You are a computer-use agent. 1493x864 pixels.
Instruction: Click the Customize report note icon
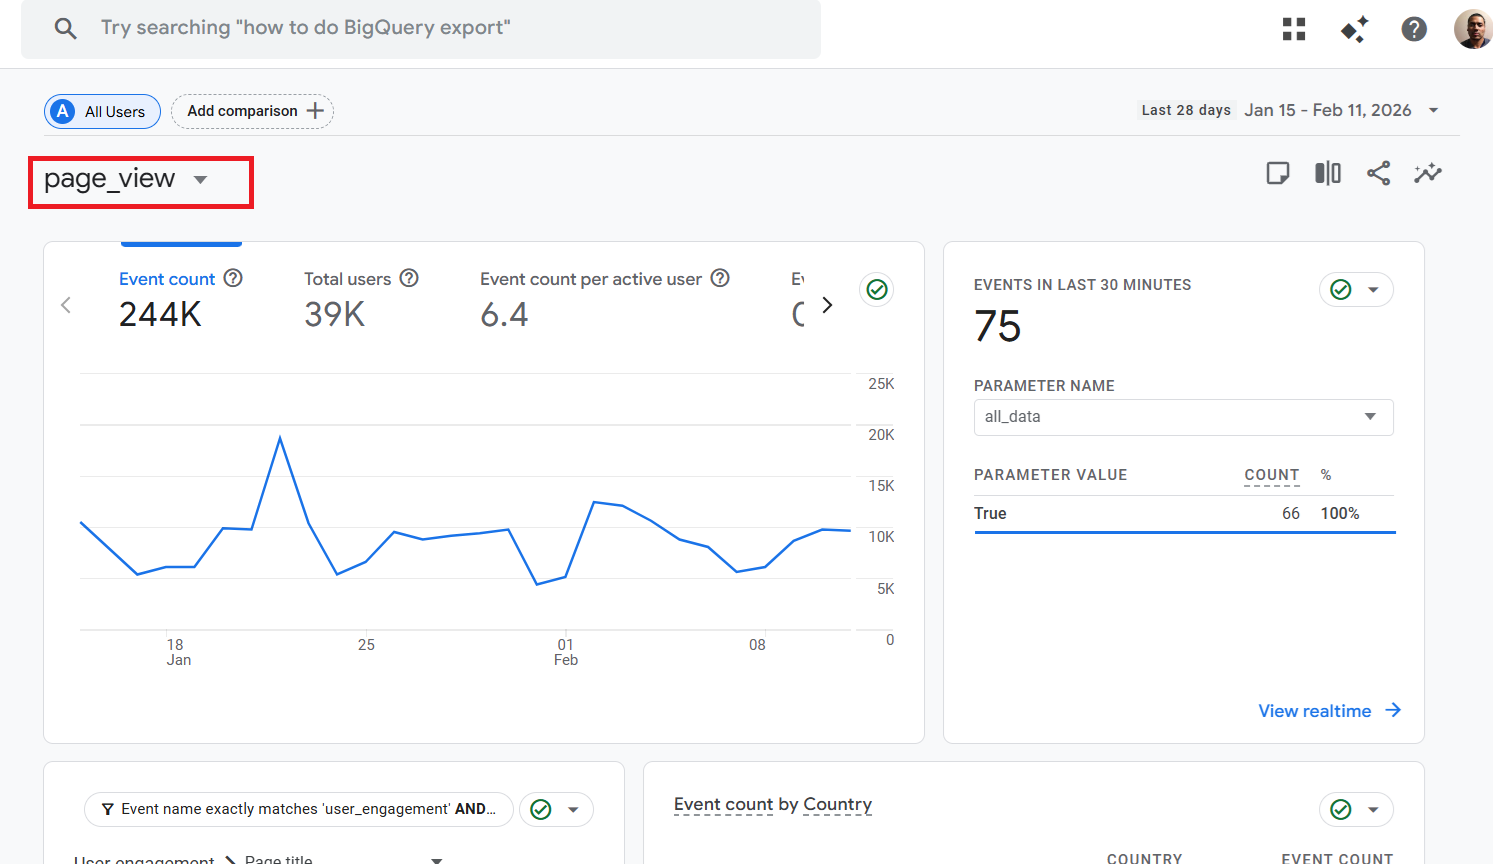[1277, 173]
